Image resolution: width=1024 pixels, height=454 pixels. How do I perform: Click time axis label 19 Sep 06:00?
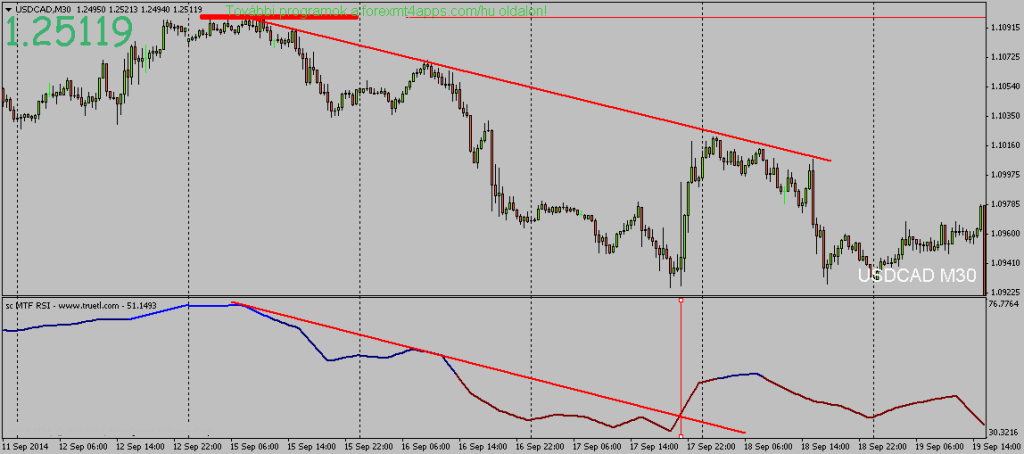point(942,447)
